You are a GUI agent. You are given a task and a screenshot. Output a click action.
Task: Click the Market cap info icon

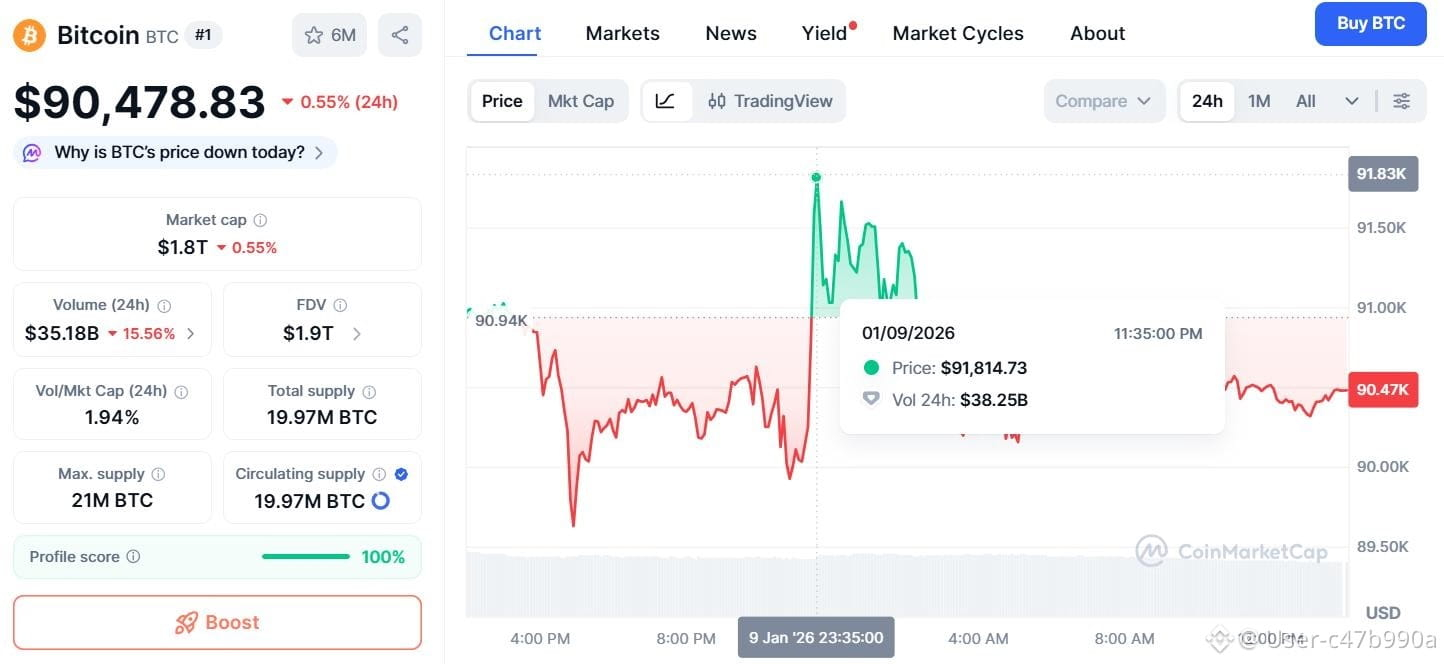pos(260,220)
